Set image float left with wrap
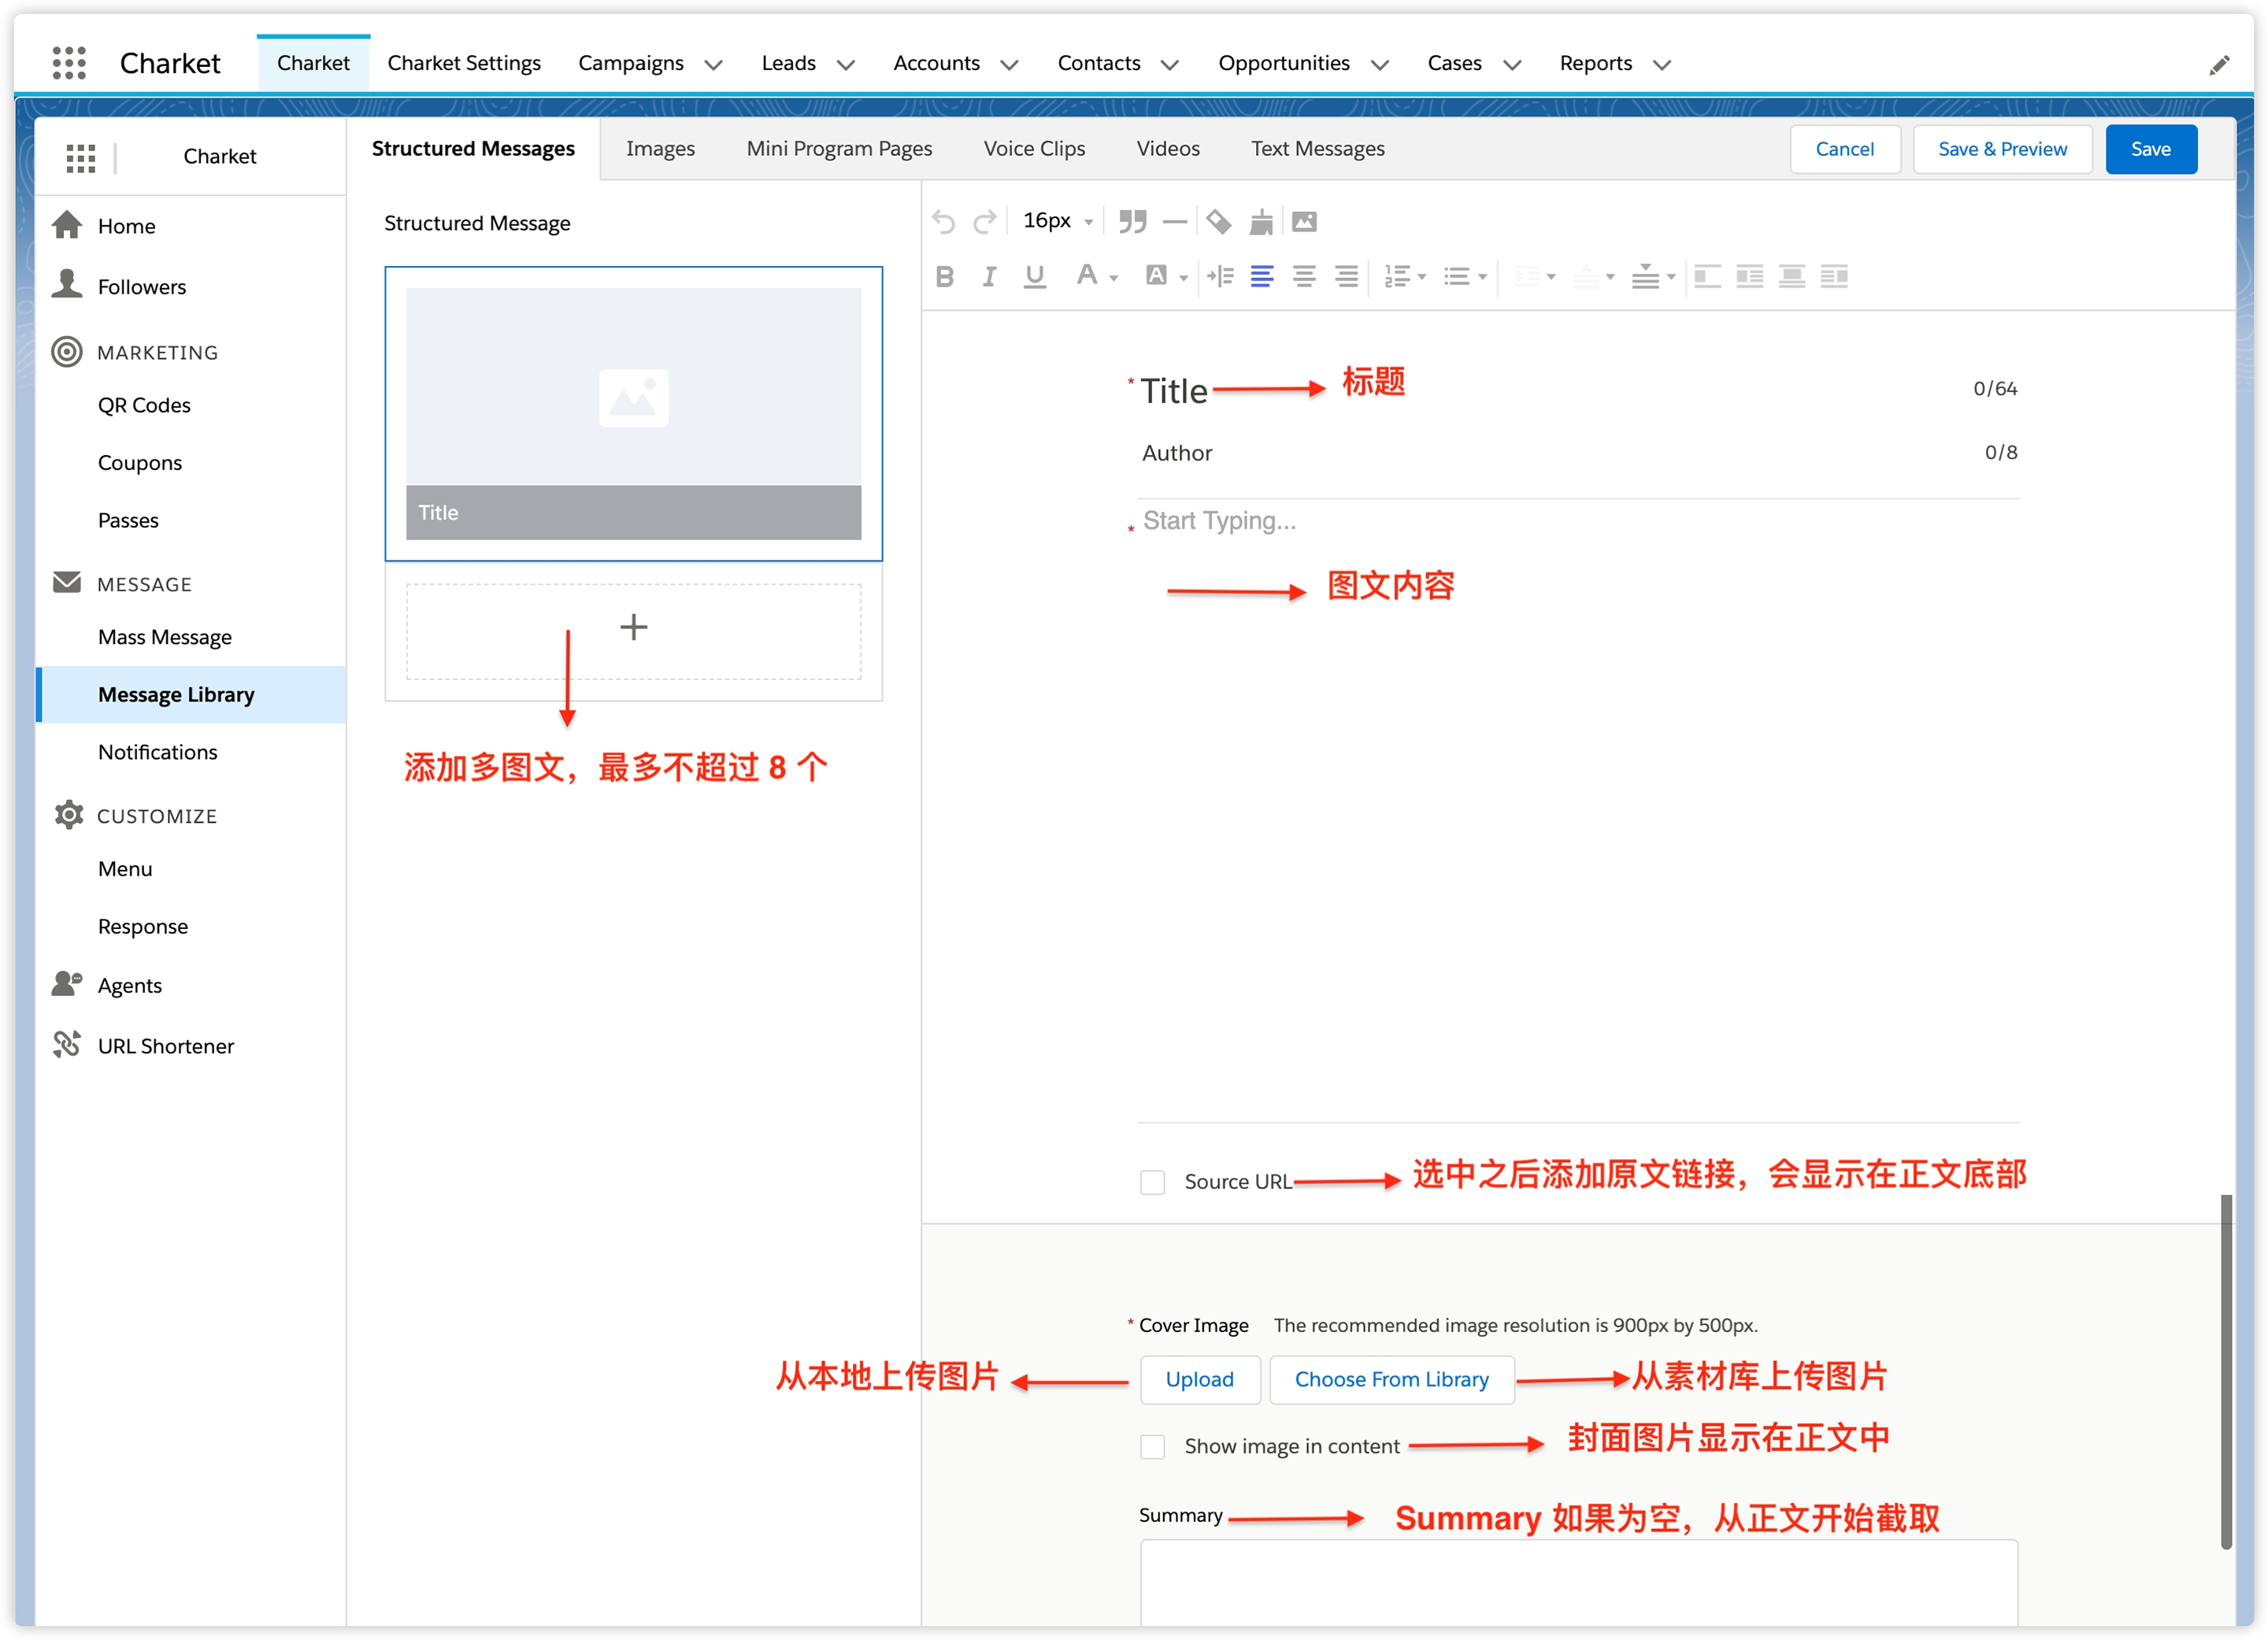The image size is (2268, 1640). (1707, 276)
